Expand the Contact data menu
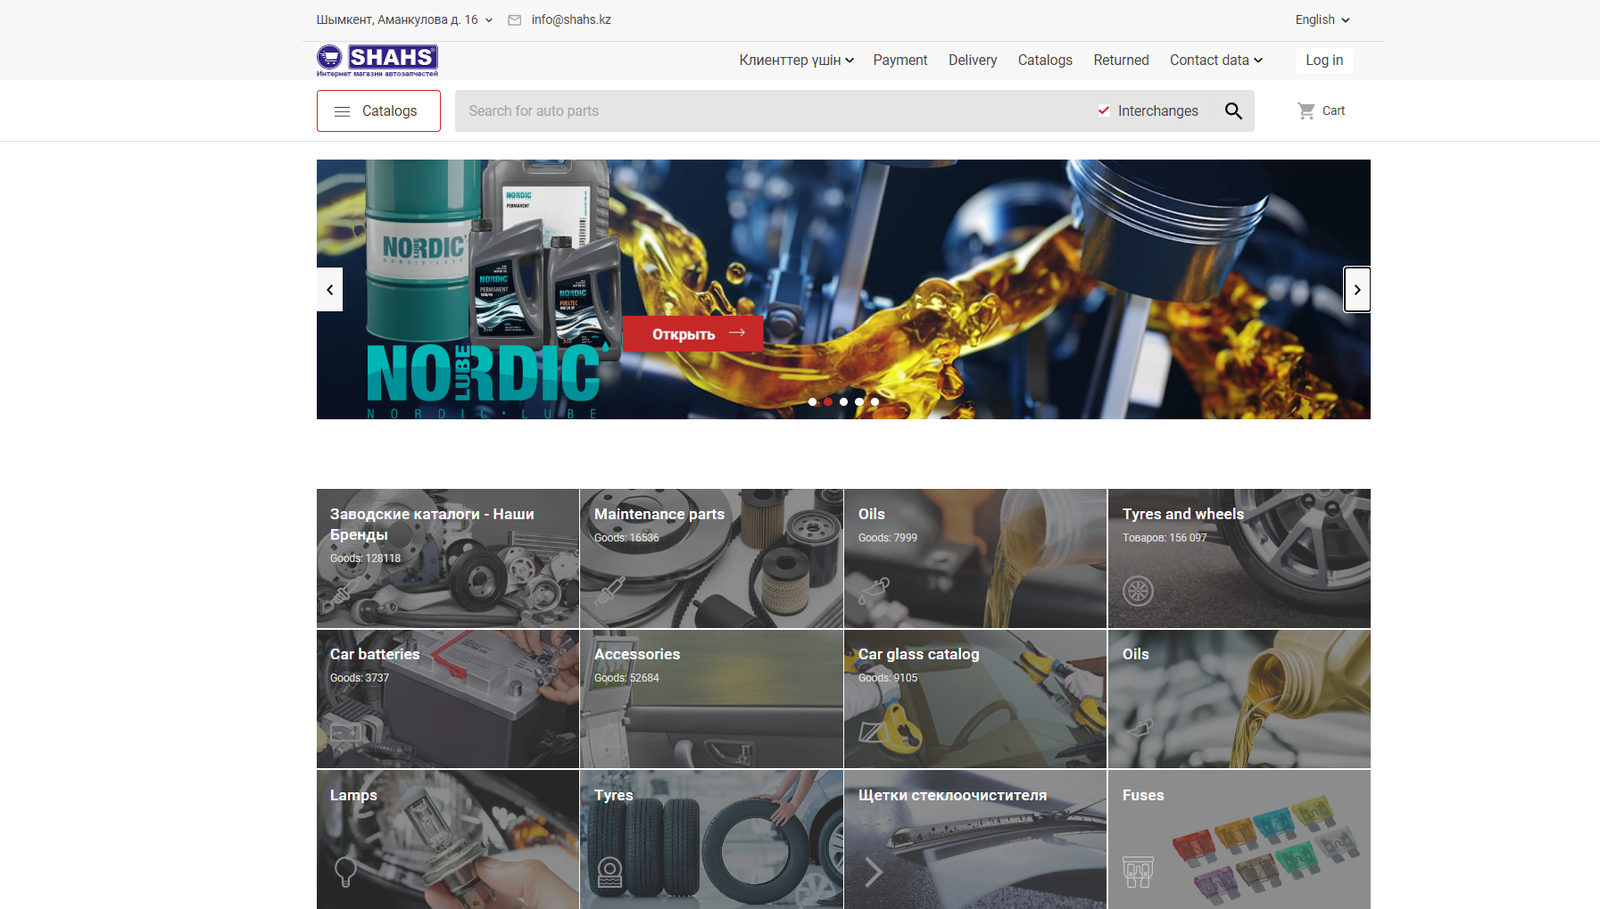 (1215, 60)
